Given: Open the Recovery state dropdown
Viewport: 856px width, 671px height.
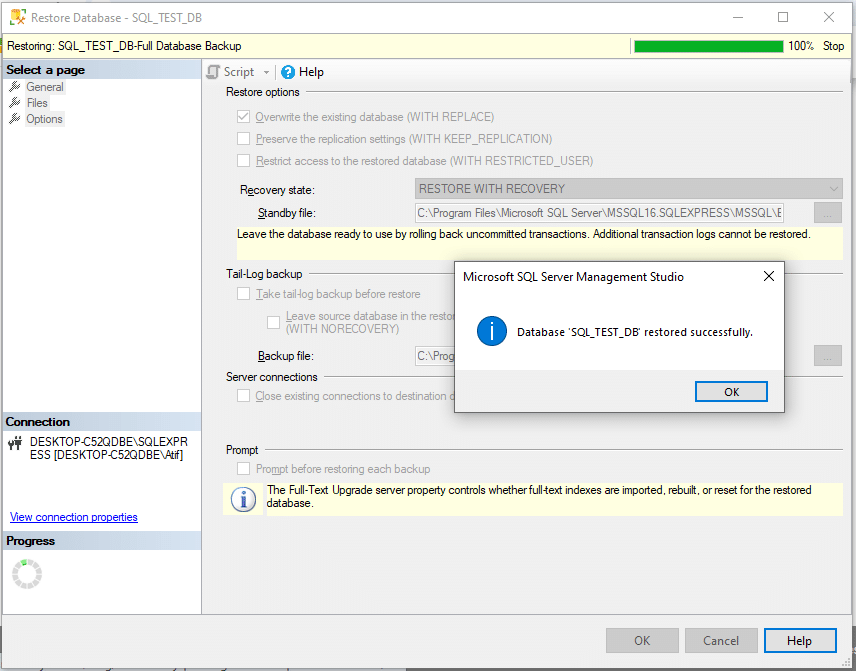Looking at the screenshot, I should pyautogui.click(x=628, y=189).
